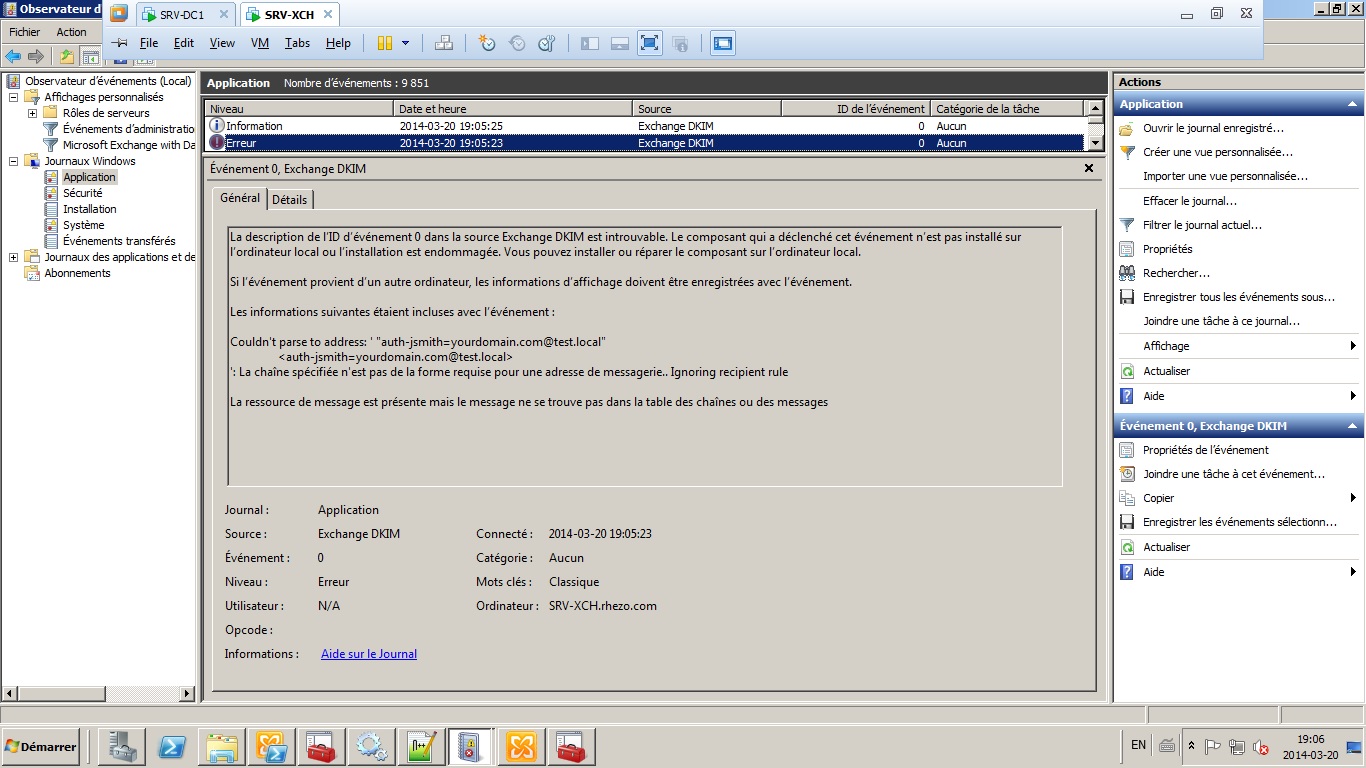The height and width of the screenshot is (768, 1366).
Task: Click Effacer le journal action
Action: (1190, 201)
